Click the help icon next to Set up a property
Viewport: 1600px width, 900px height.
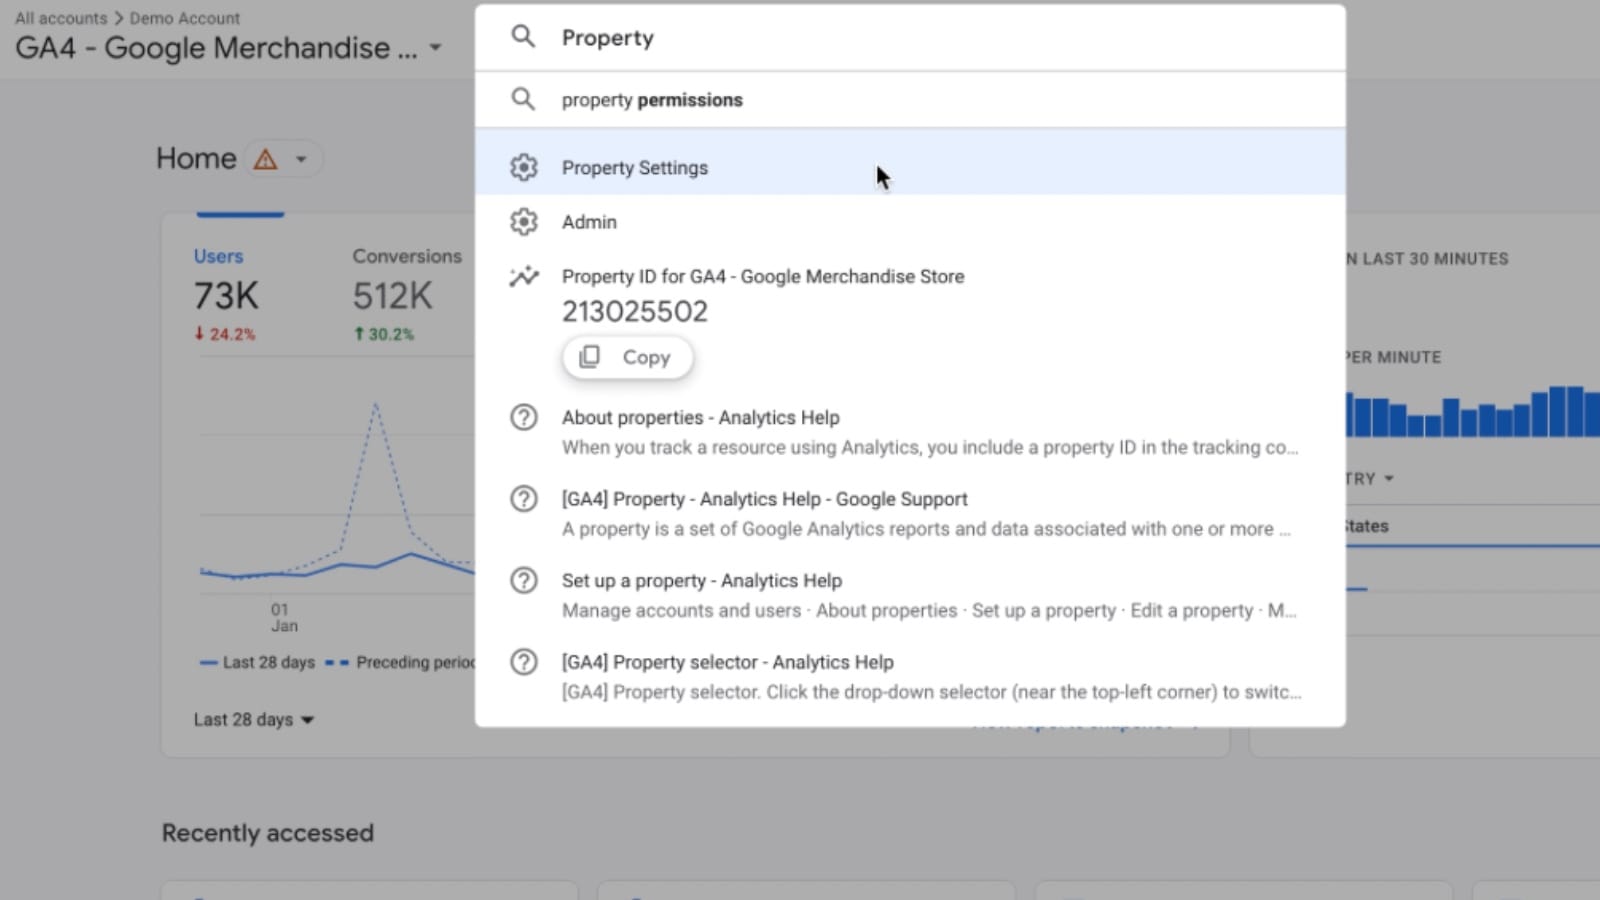tap(523, 580)
